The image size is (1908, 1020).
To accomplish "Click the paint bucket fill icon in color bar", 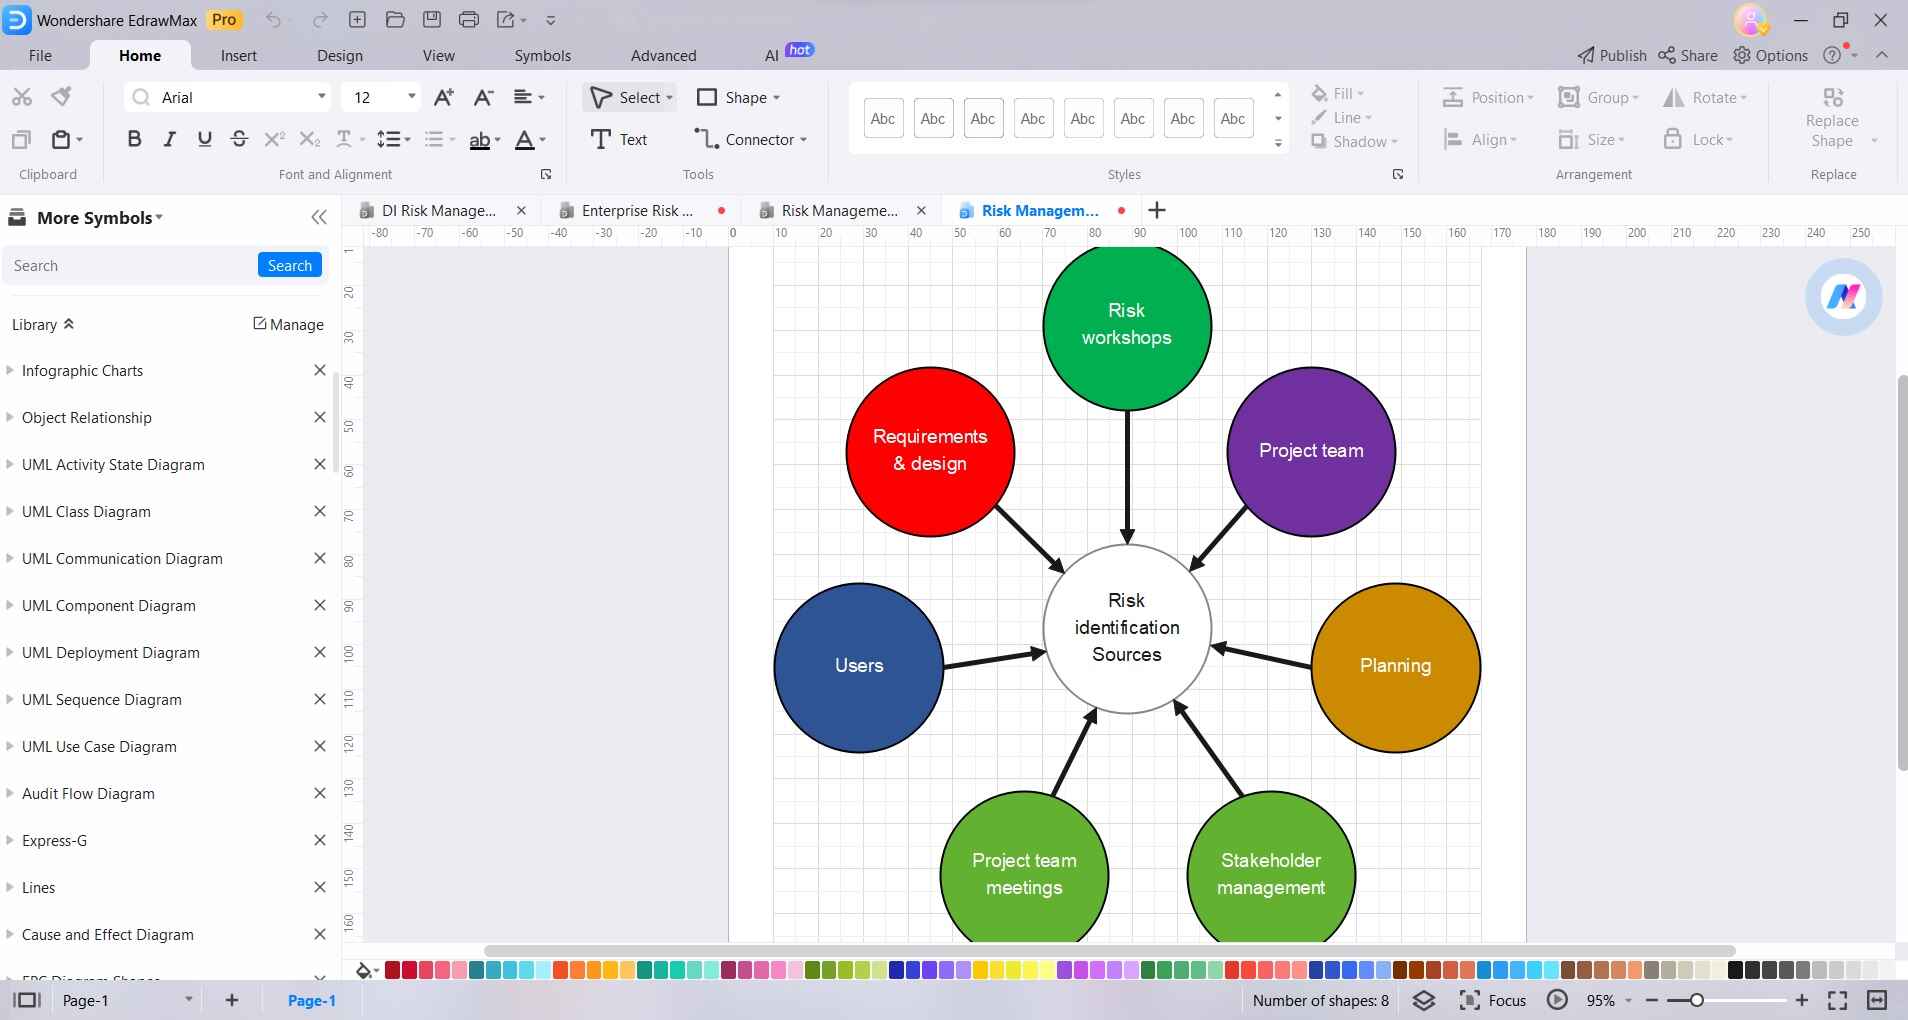I will (x=365, y=970).
